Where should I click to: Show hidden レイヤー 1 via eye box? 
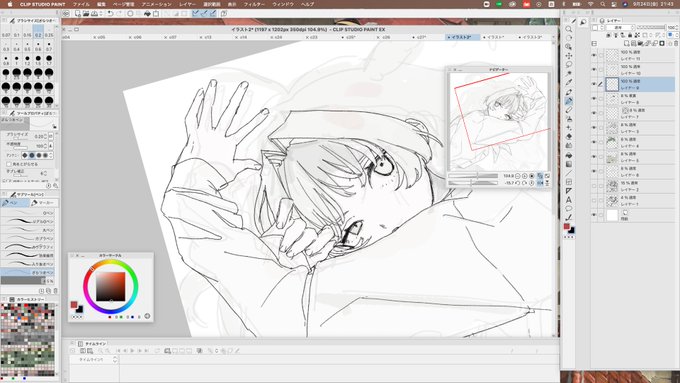pos(594,200)
